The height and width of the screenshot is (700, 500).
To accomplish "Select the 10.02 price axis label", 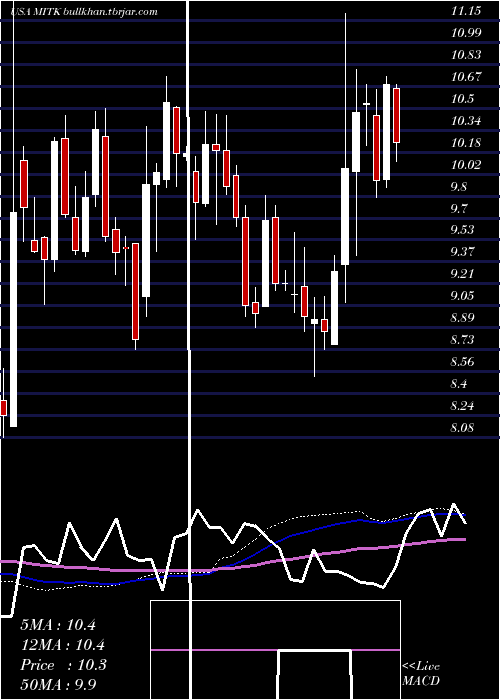I will point(466,164).
